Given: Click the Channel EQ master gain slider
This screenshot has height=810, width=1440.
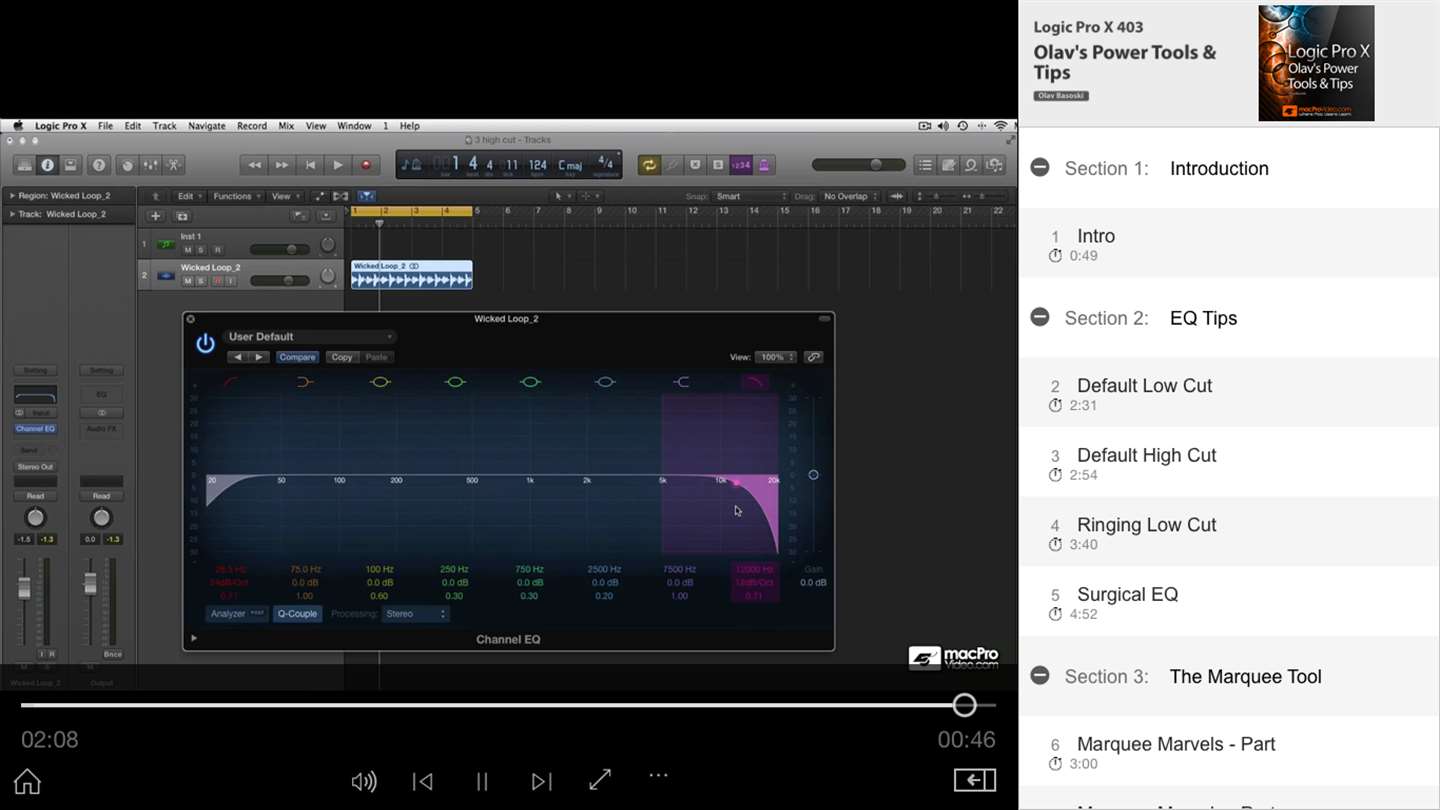Looking at the screenshot, I should (813, 475).
